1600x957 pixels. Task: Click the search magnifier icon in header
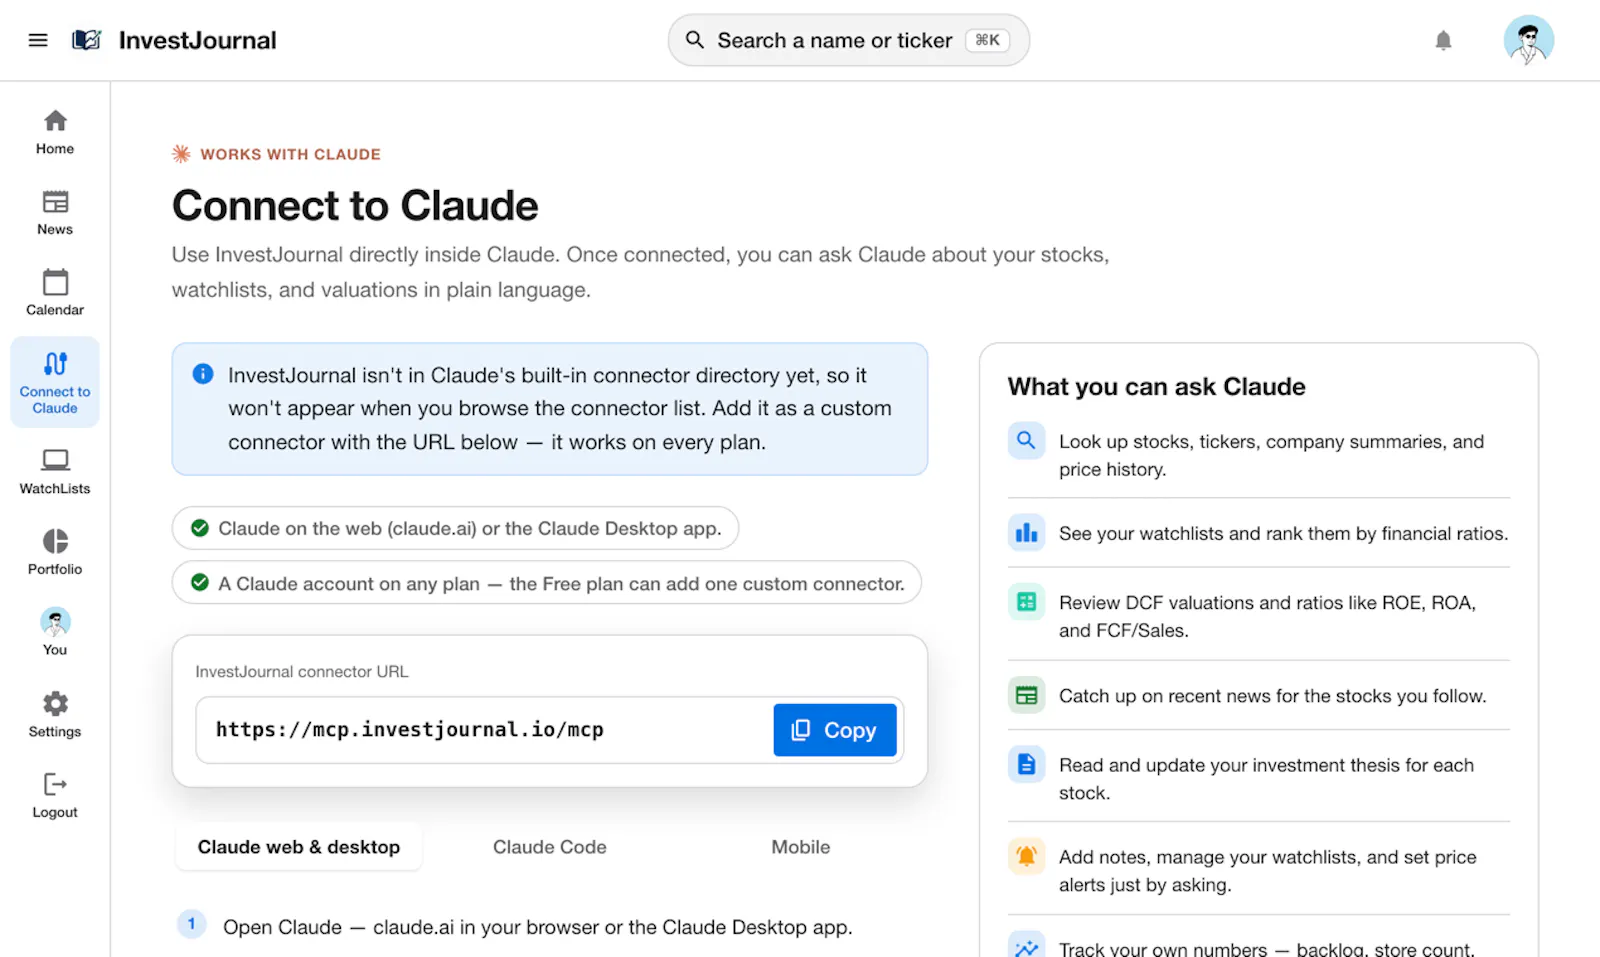tap(694, 40)
